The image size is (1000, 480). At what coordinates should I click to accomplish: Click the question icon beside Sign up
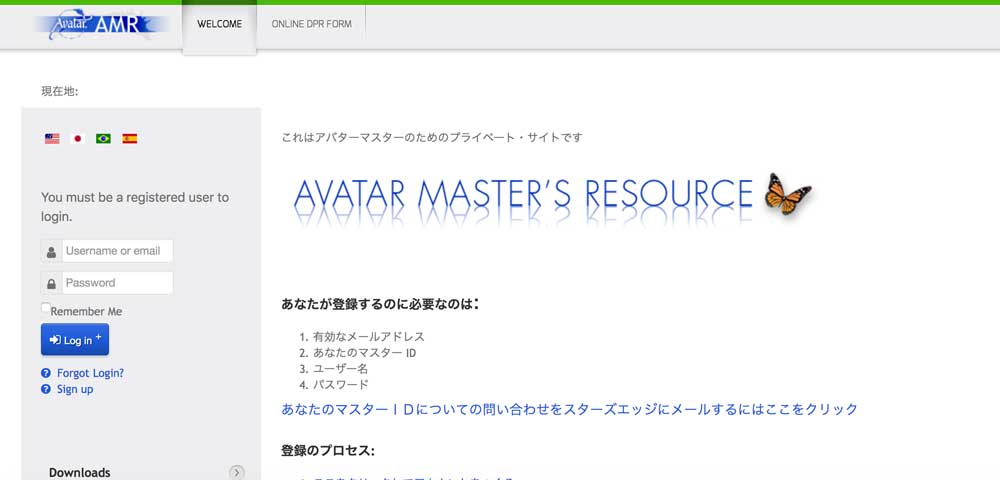[46, 389]
